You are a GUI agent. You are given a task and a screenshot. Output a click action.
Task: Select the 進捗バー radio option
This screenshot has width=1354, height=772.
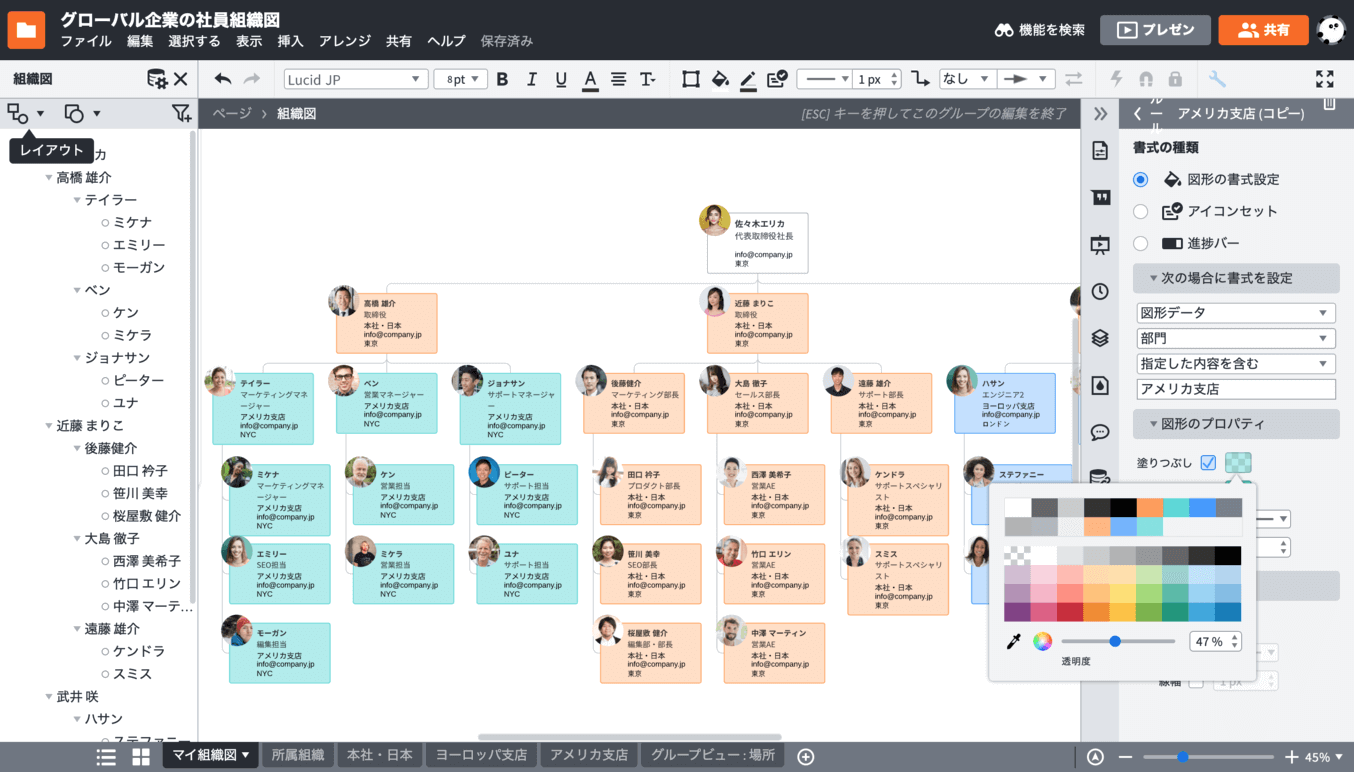coord(1140,243)
